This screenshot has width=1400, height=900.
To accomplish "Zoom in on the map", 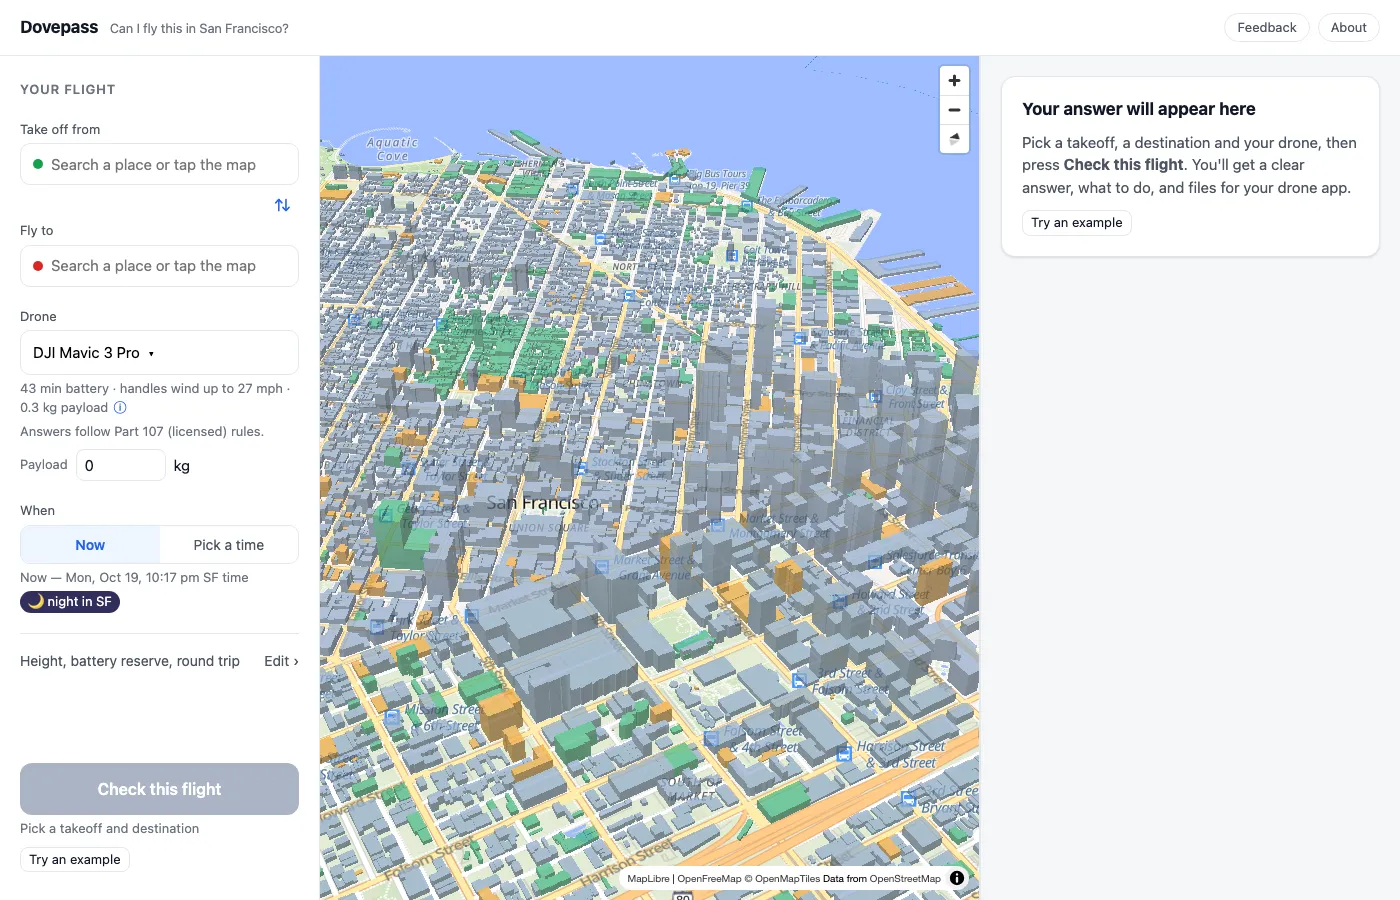I will [954, 81].
